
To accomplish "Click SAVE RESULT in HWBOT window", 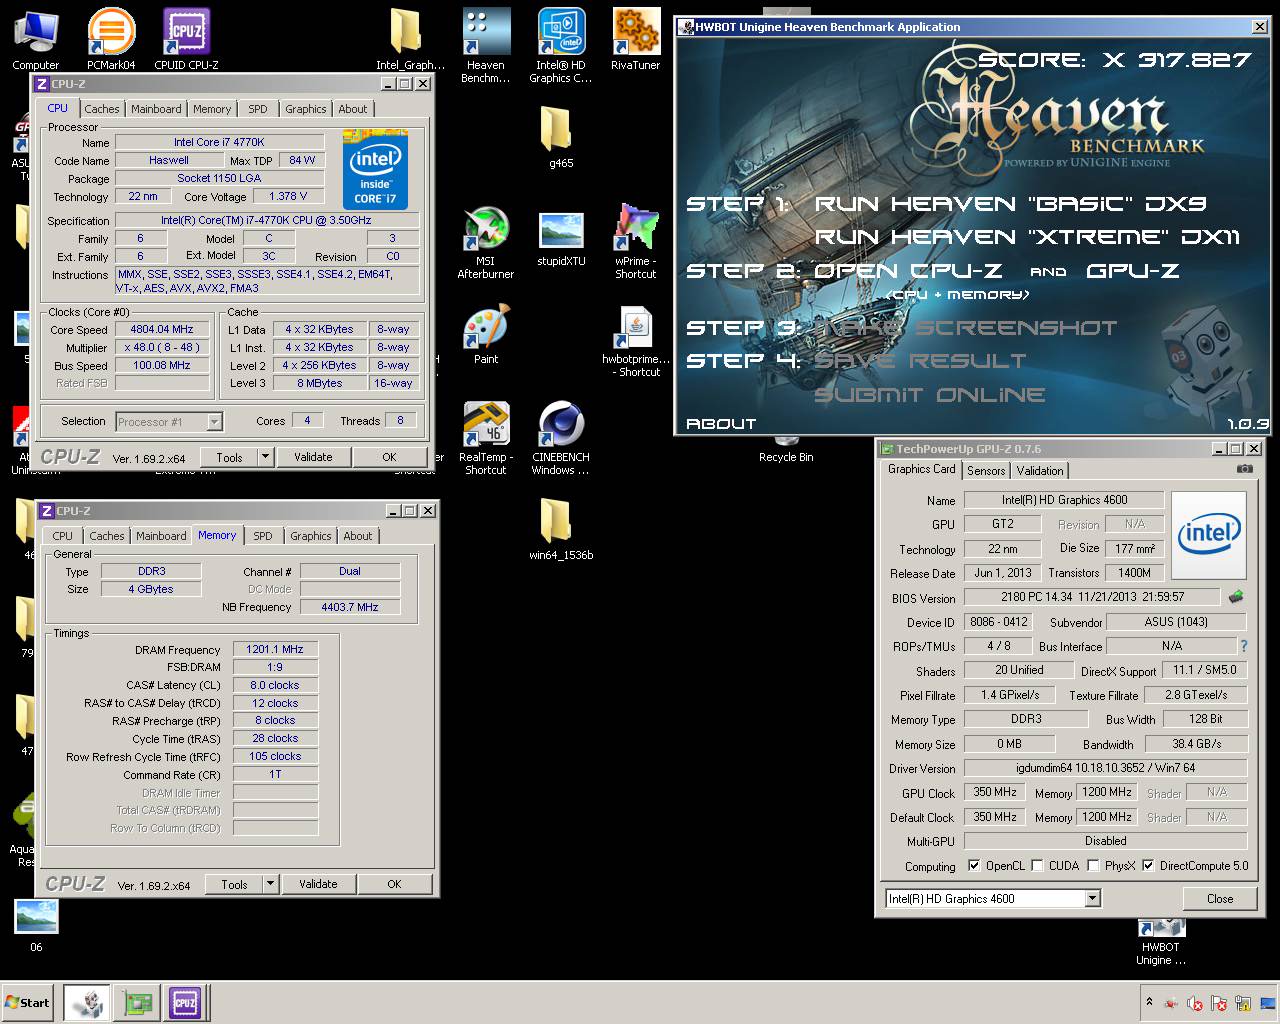I will pos(920,361).
